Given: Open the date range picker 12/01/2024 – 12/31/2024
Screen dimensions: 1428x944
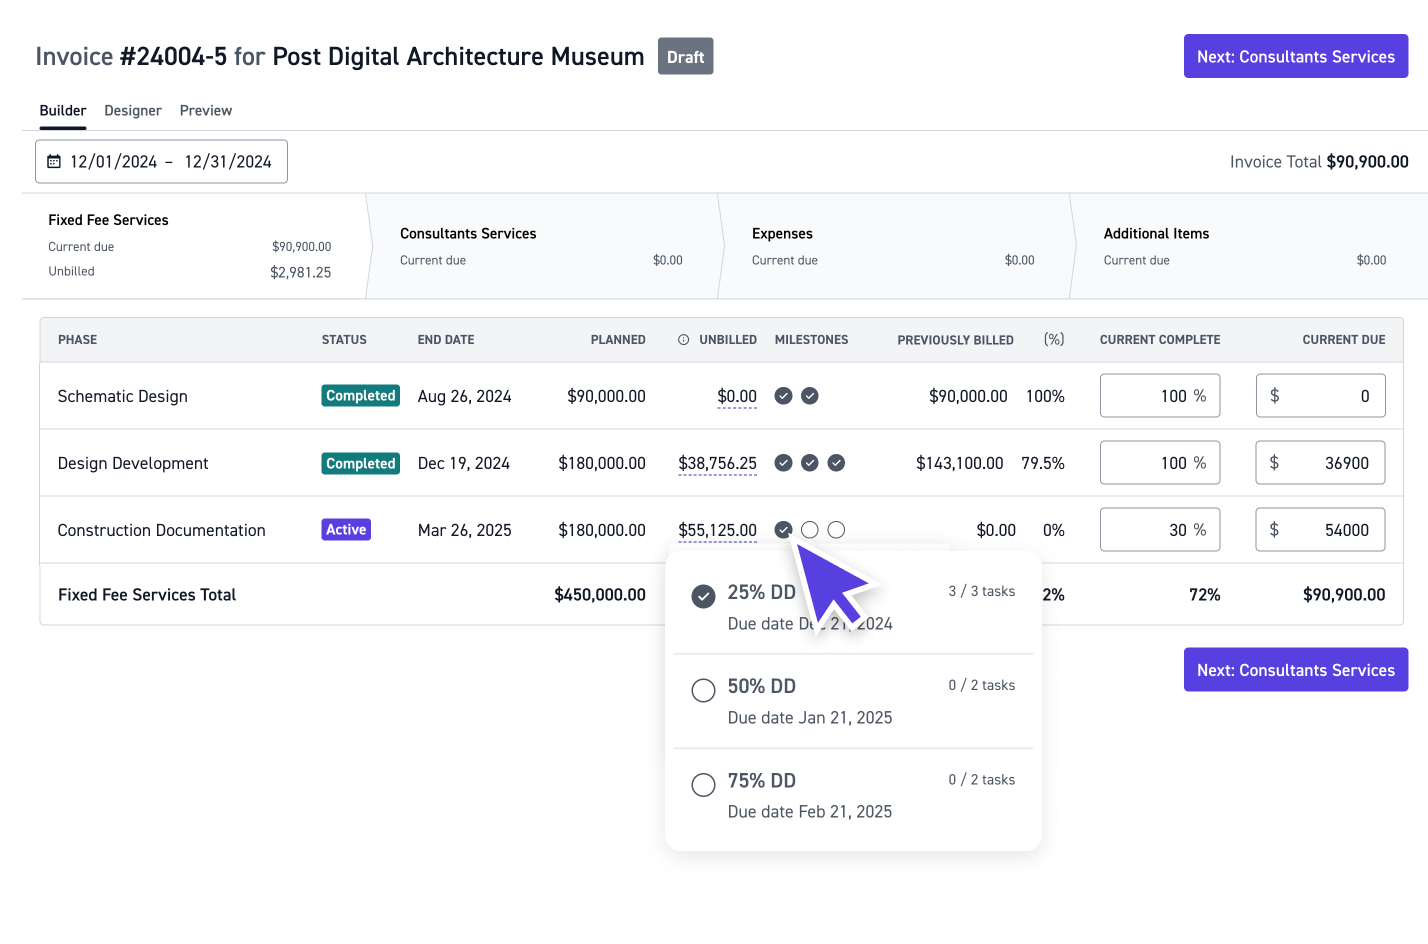Looking at the screenshot, I should 161,162.
